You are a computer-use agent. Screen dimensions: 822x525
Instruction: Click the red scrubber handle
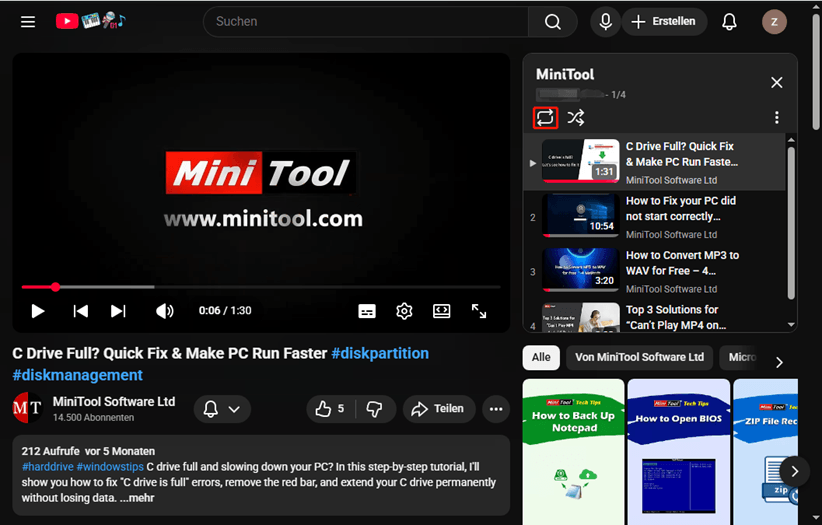55,287
